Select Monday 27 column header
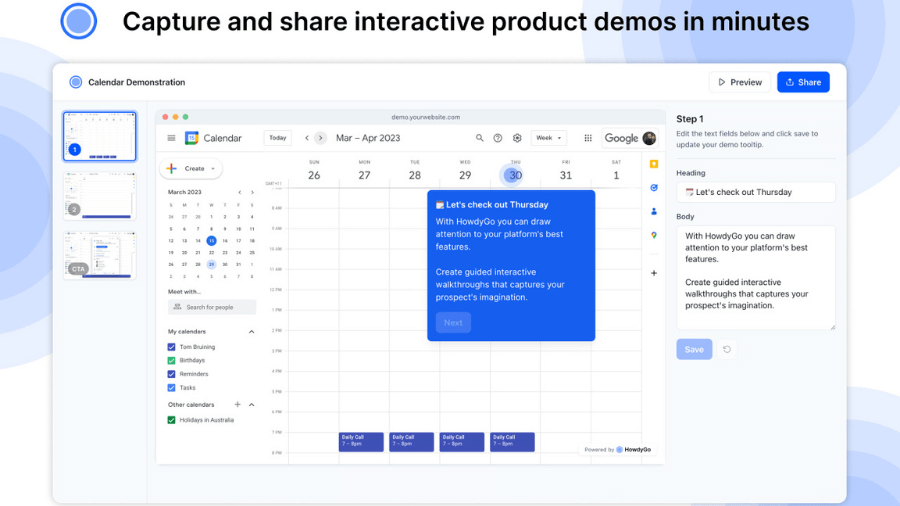Image resolution: width=900 pixels, height=506 pixels. pyautogui.click(x=364, y=172)
